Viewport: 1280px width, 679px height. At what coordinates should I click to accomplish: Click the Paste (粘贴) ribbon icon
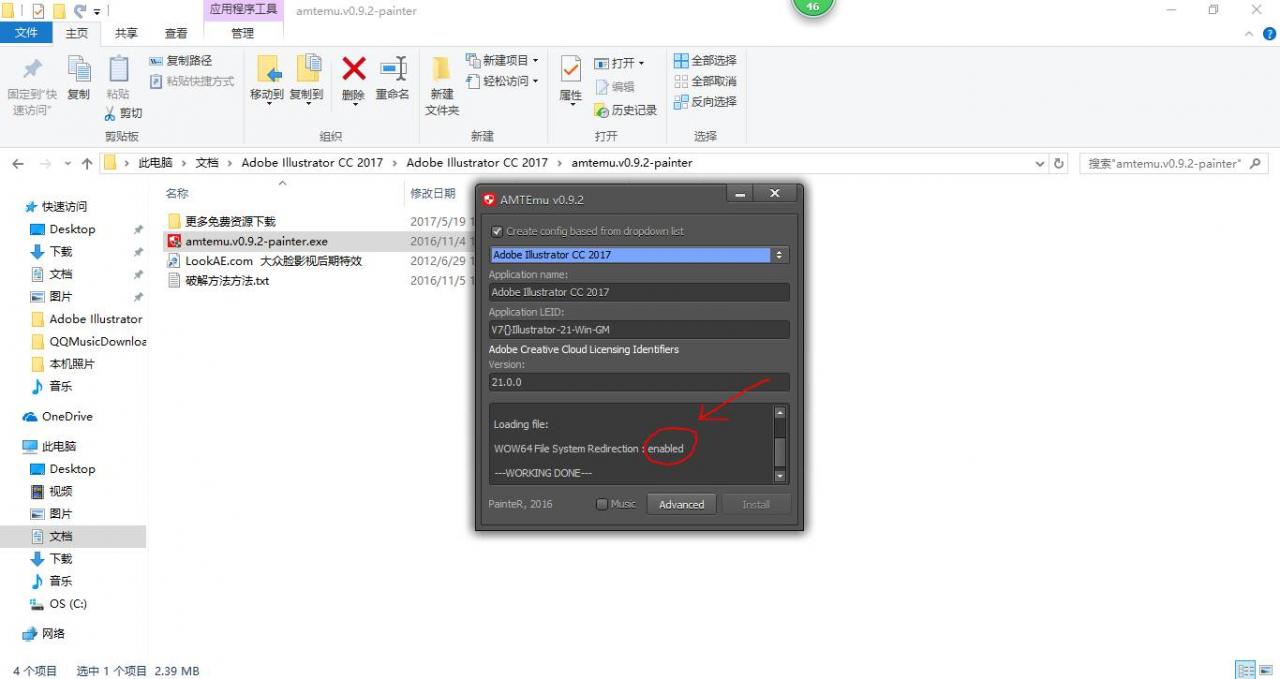coord(118,69)
